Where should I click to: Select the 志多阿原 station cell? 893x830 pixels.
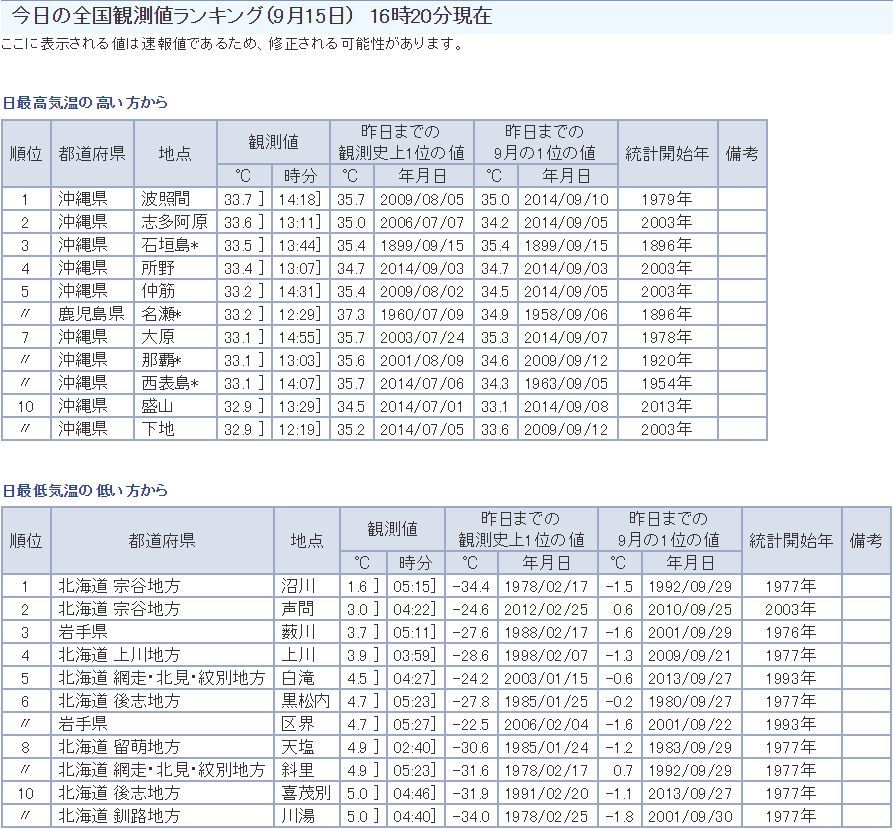174,222
